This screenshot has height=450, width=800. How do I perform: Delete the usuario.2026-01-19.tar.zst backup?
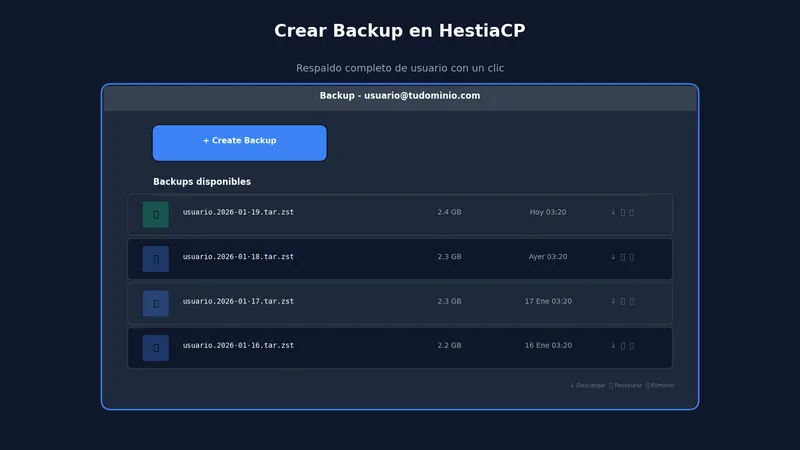click(x=632, y=212)
